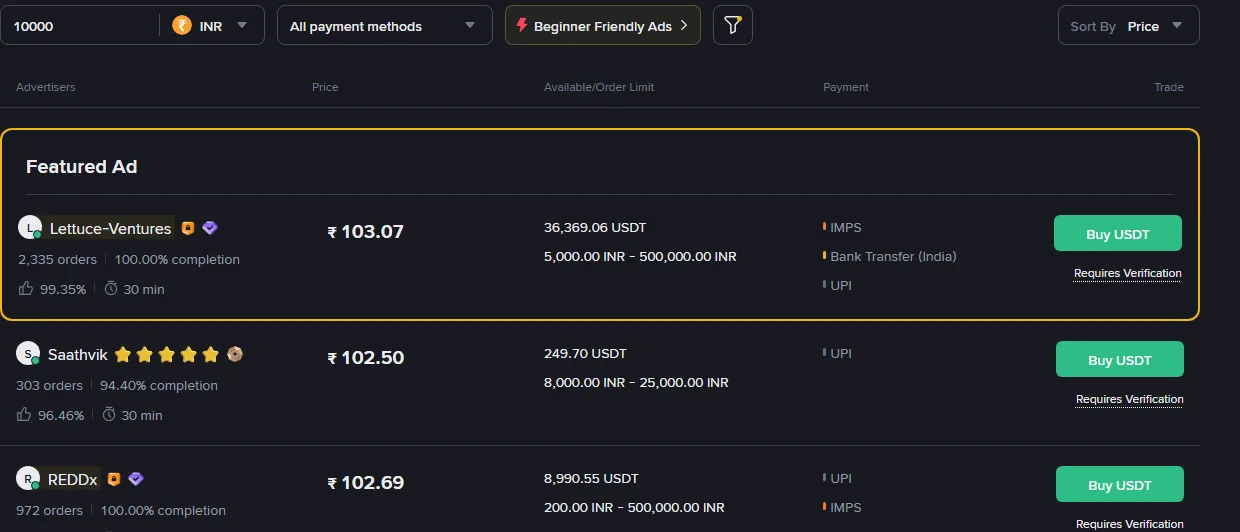This screenshot has height=532, width=1240.
Task: Click the Featured Ad heading
Action: (82, 167)
